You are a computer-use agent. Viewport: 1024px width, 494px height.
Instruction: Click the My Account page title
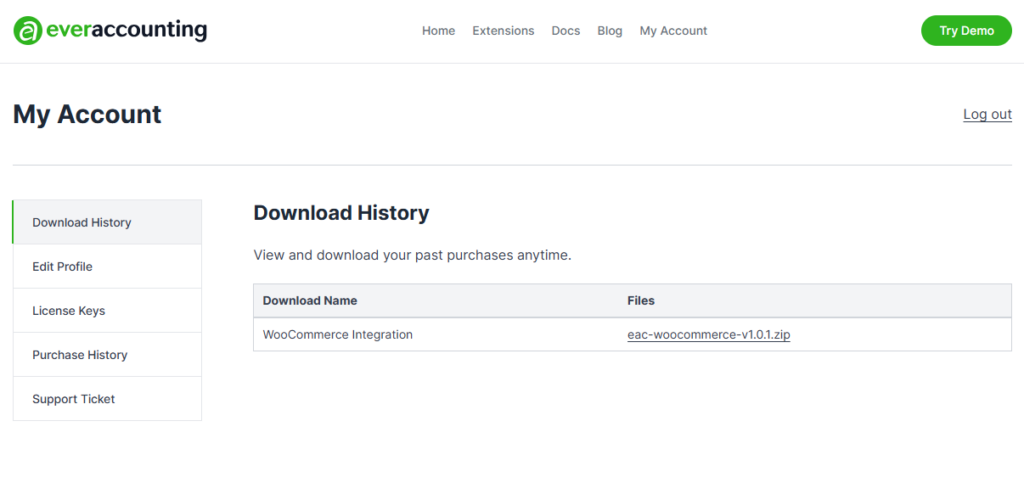point(87,114)
